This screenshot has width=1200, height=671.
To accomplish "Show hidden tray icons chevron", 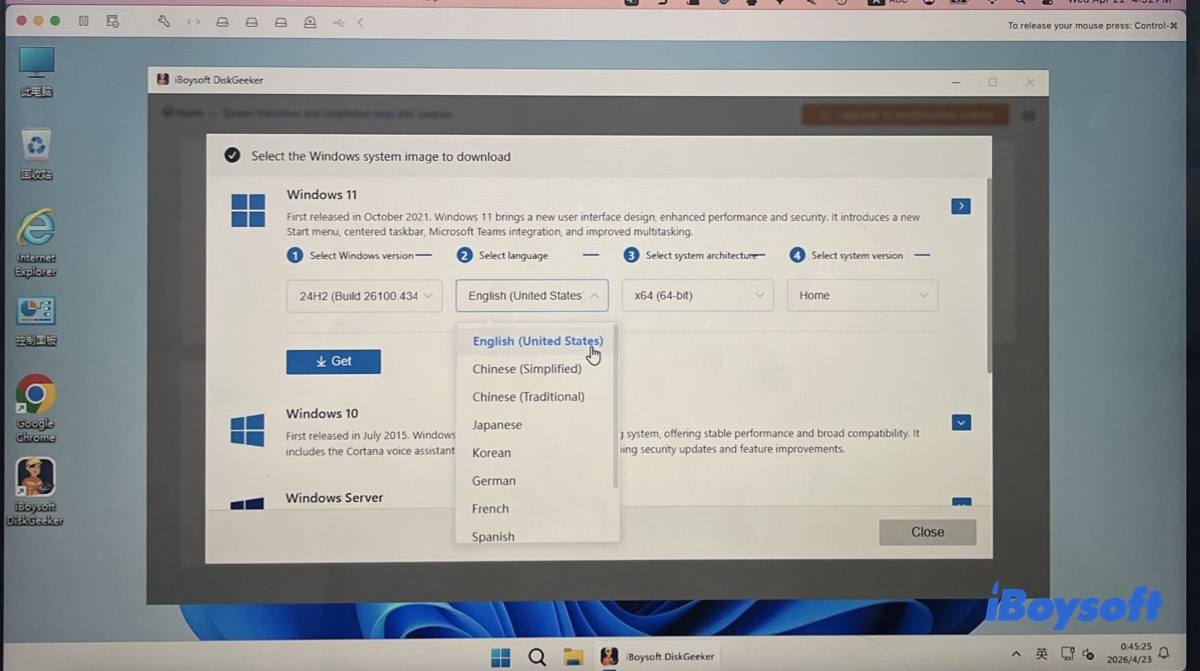I will (1016, 653).
